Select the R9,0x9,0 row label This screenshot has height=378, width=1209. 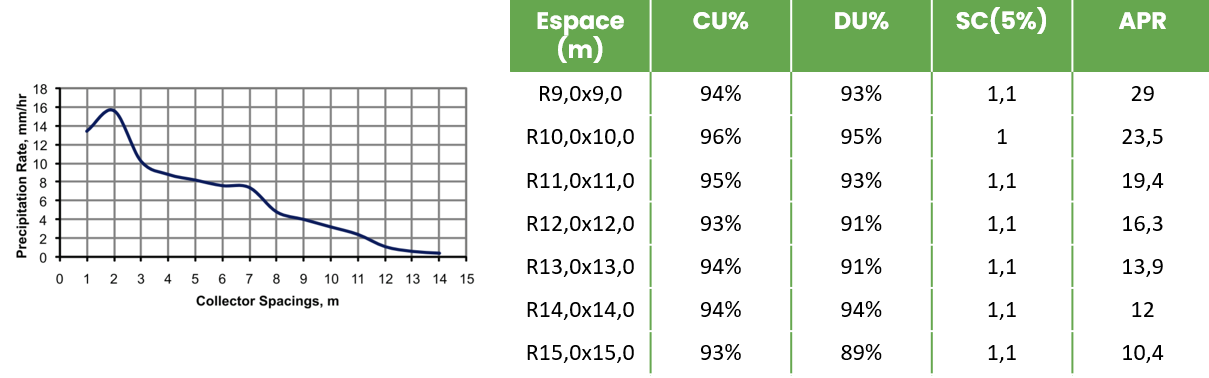click(x=580, y=94)
